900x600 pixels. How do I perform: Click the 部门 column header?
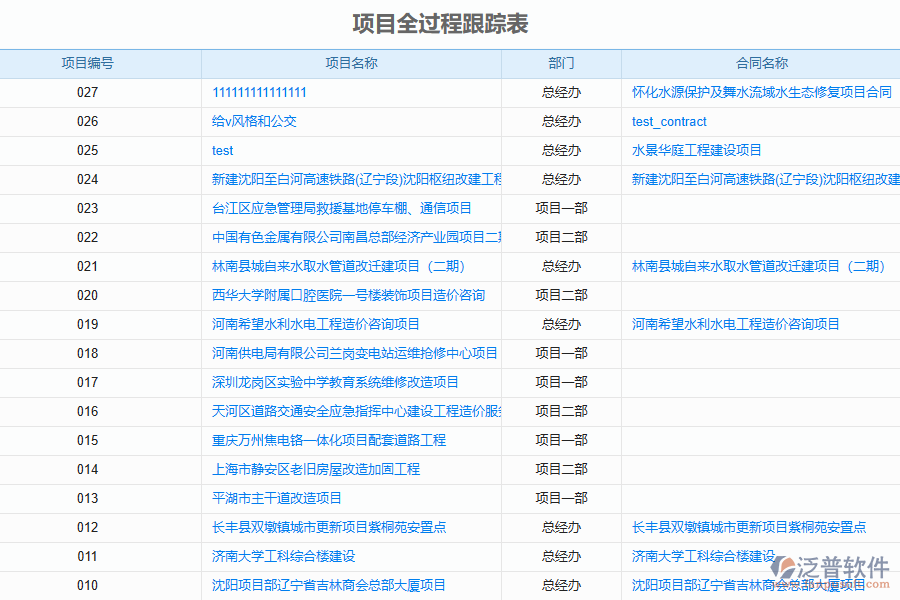click(x=560, y=62)
